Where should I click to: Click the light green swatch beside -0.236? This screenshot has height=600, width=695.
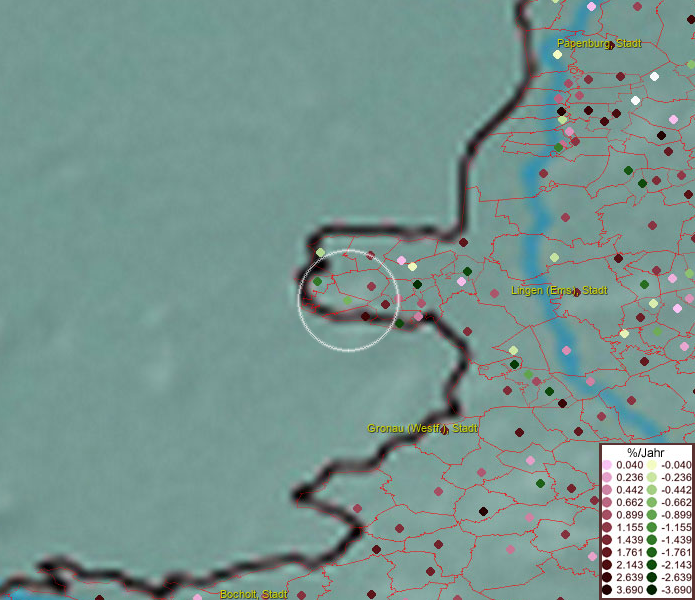(652, 477)
